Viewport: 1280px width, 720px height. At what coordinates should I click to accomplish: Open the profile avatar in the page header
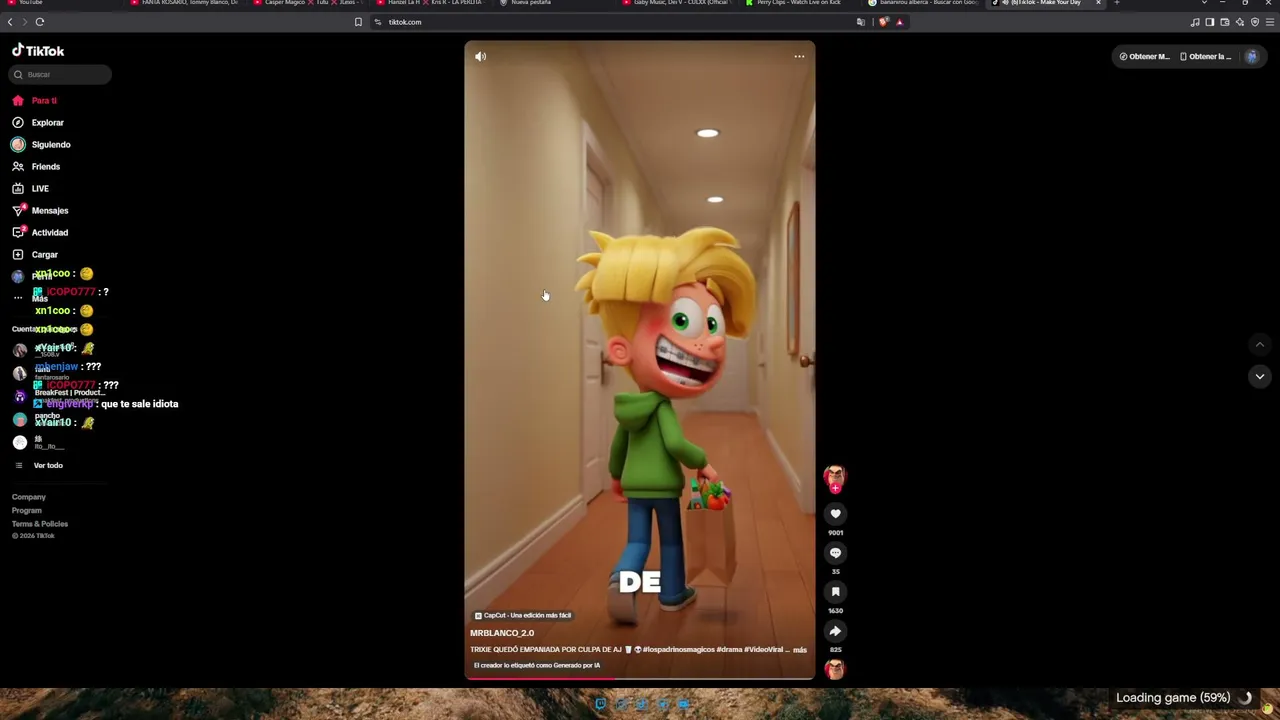[x=1251, y=57]
